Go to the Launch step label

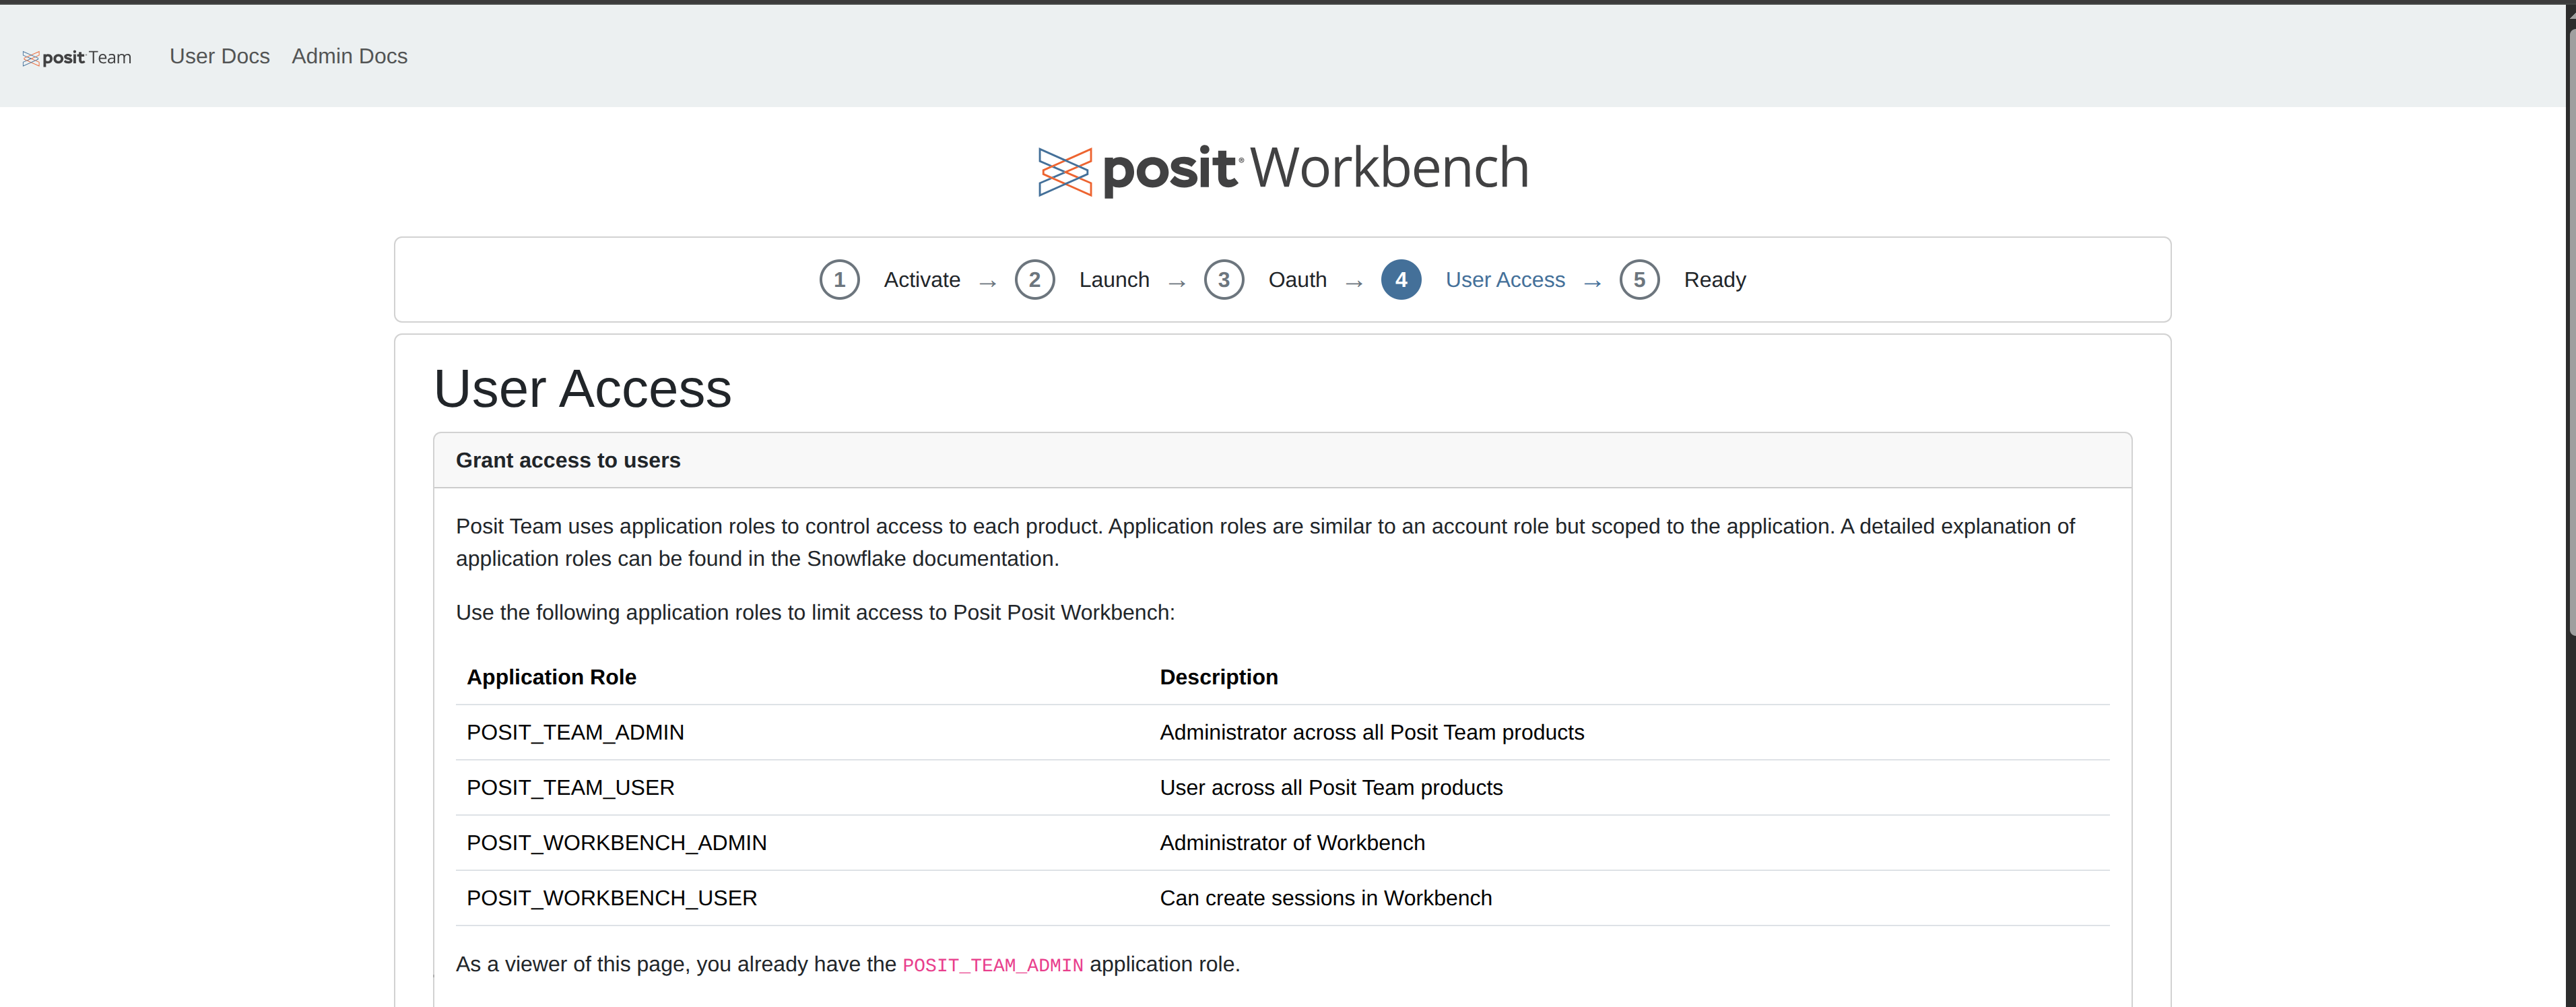coord(1114,280)
